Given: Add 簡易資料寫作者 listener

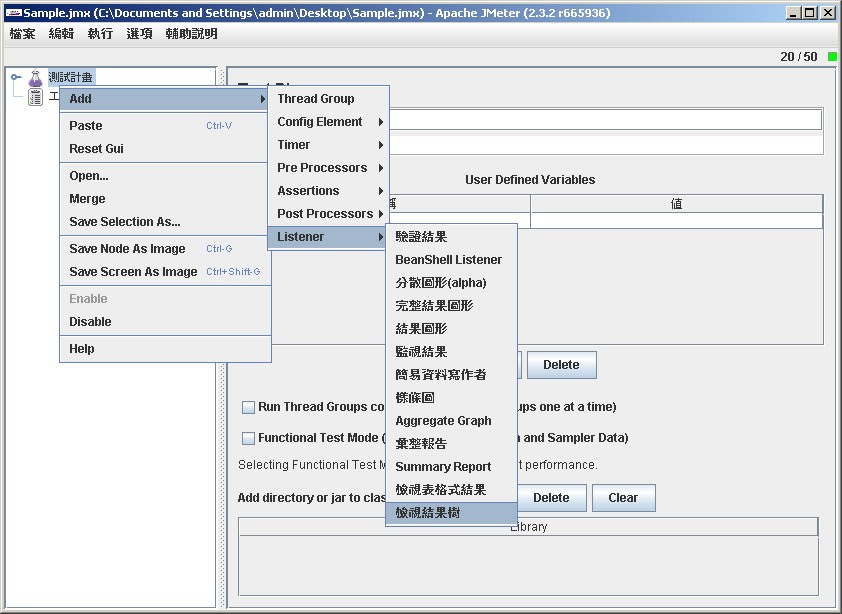Looking at the screenshot, I should tap(452, 375).
